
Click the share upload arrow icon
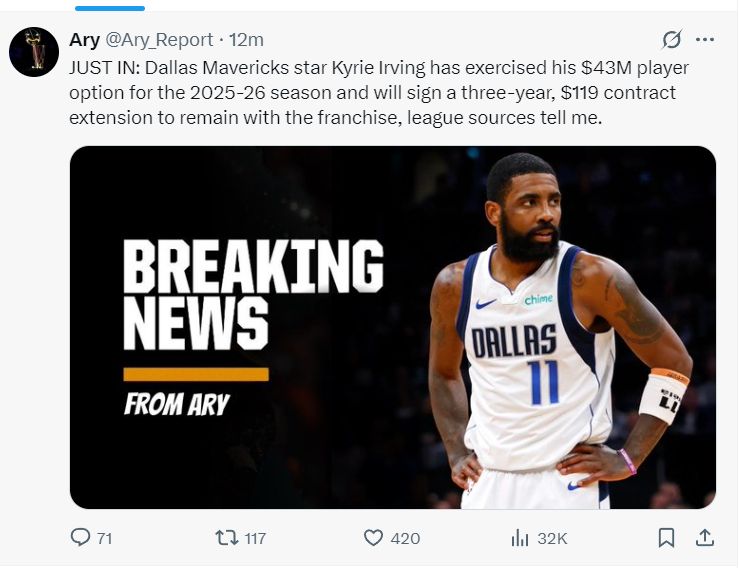click(x=705, y=537)
